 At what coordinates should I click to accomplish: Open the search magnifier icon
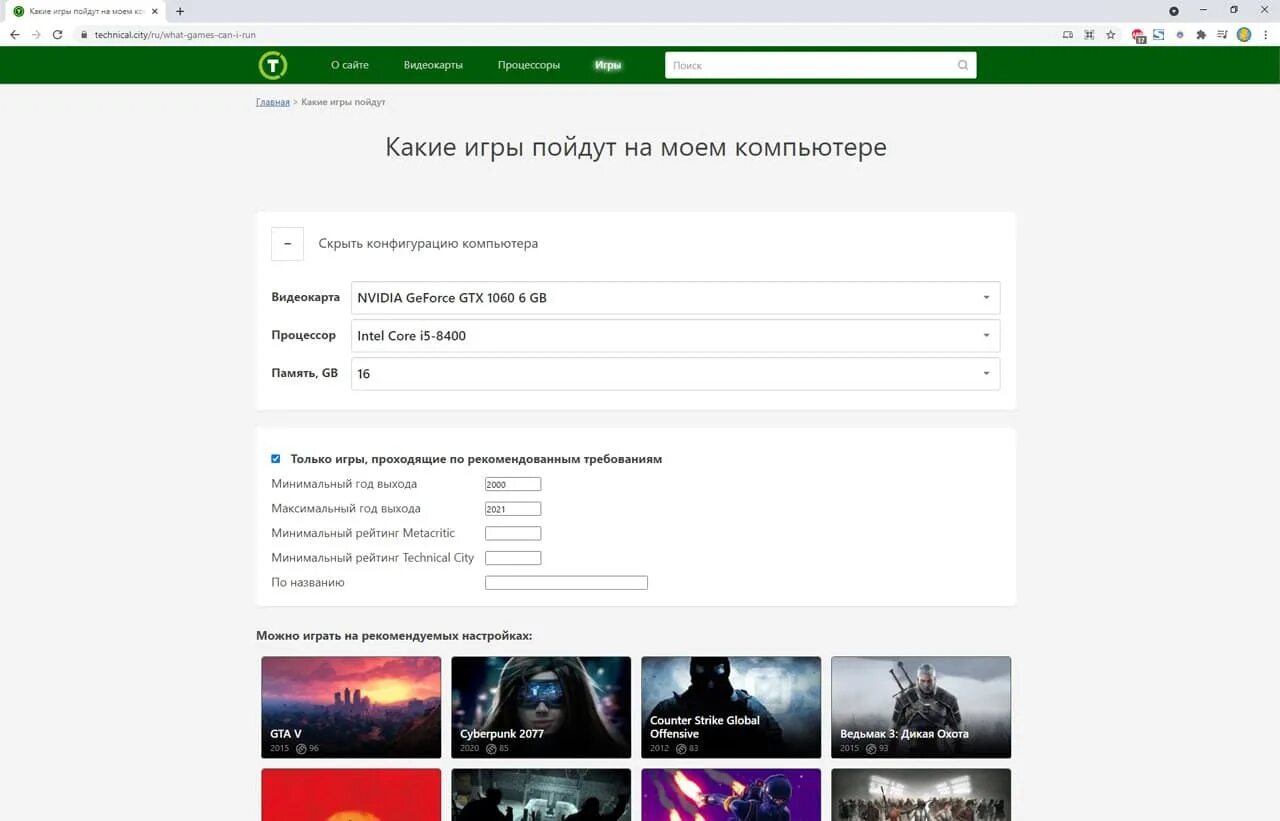(x=961, y=64)
